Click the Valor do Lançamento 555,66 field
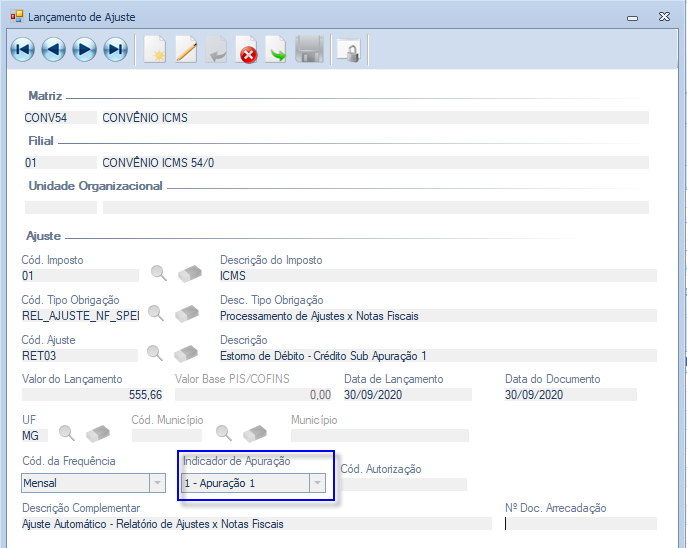687x548 pixels. coord(92,395)
